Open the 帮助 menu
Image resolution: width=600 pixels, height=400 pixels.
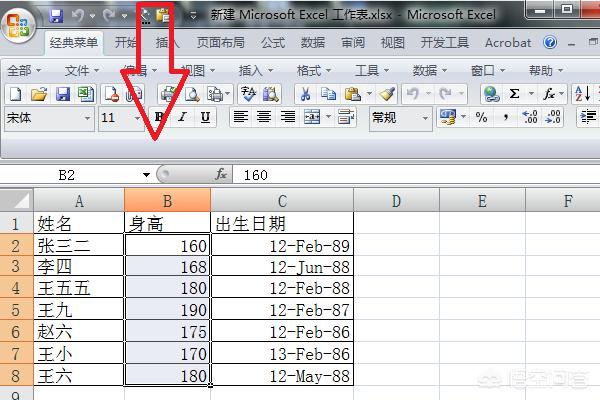point(546,71)
